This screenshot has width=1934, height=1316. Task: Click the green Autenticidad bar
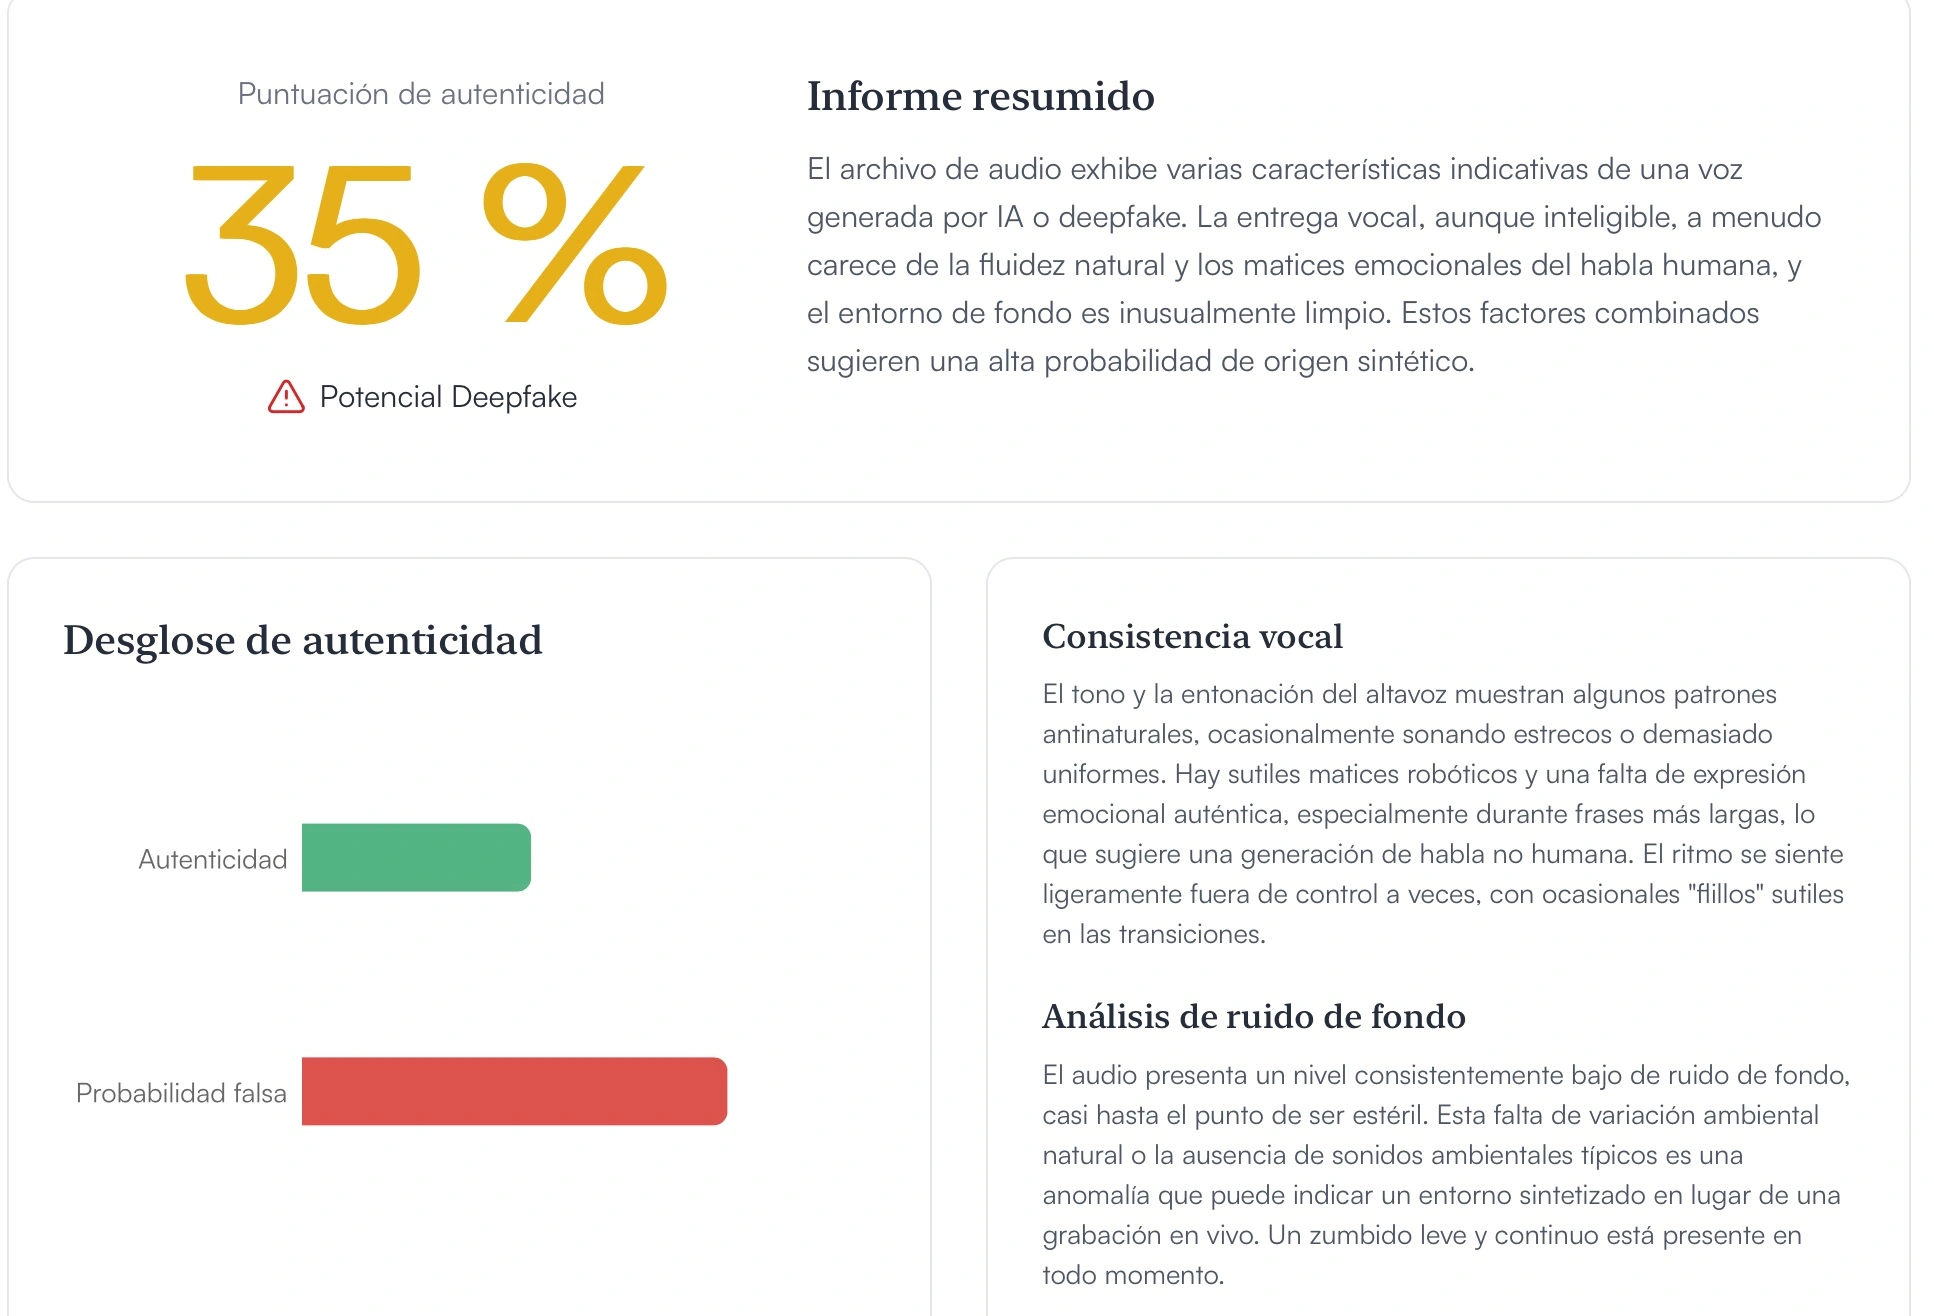(x=416, y=857)
